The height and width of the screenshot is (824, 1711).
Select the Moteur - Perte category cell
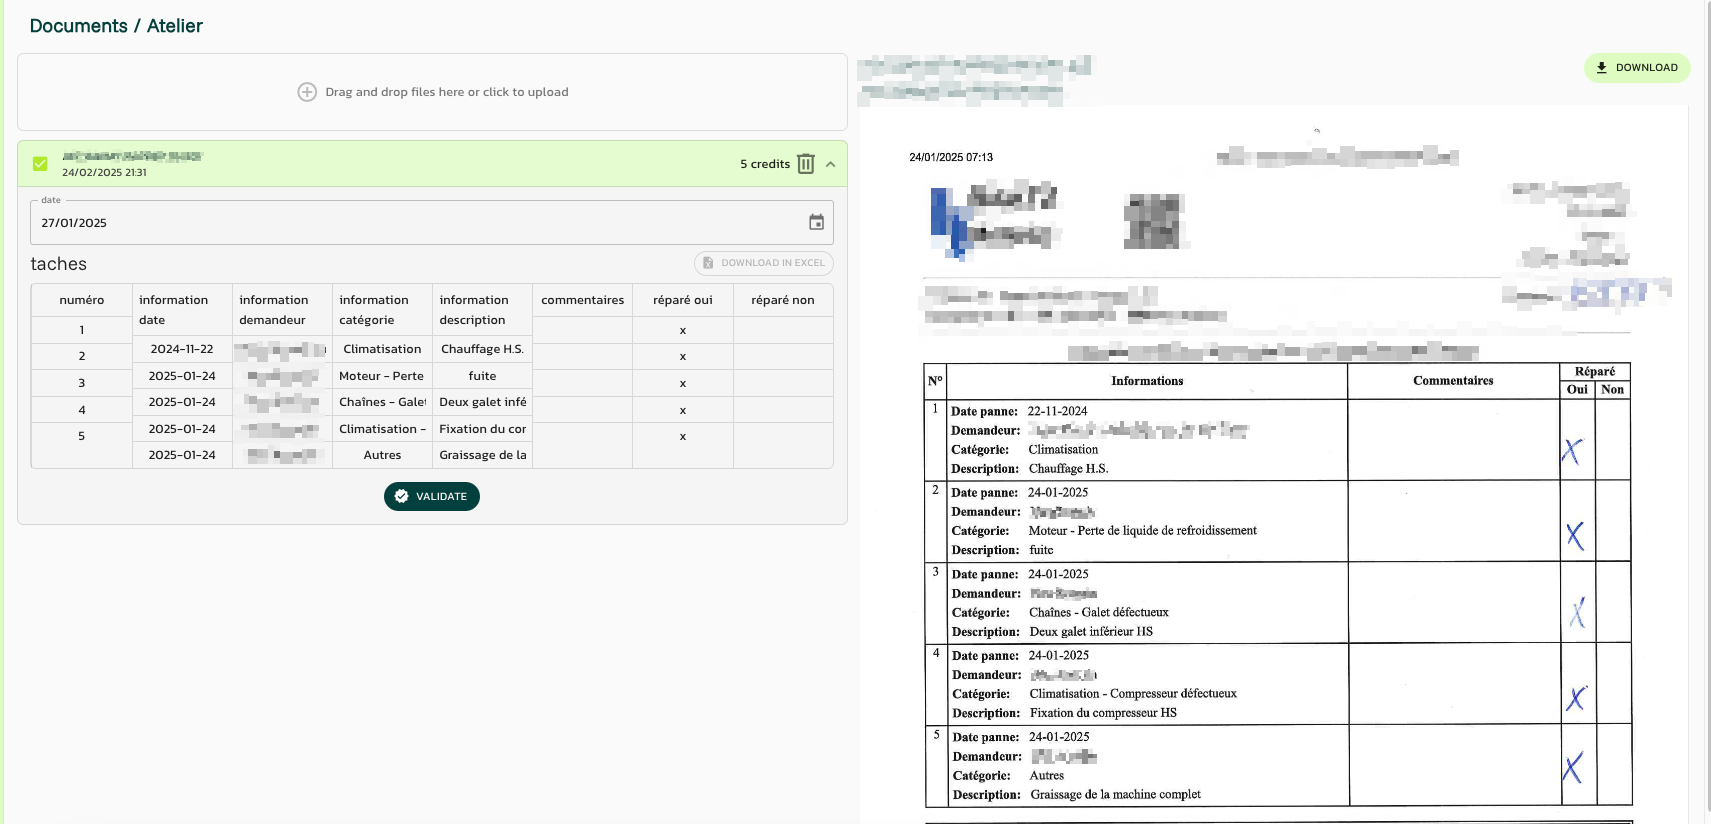pyautogui.click(x=382, y=376)
